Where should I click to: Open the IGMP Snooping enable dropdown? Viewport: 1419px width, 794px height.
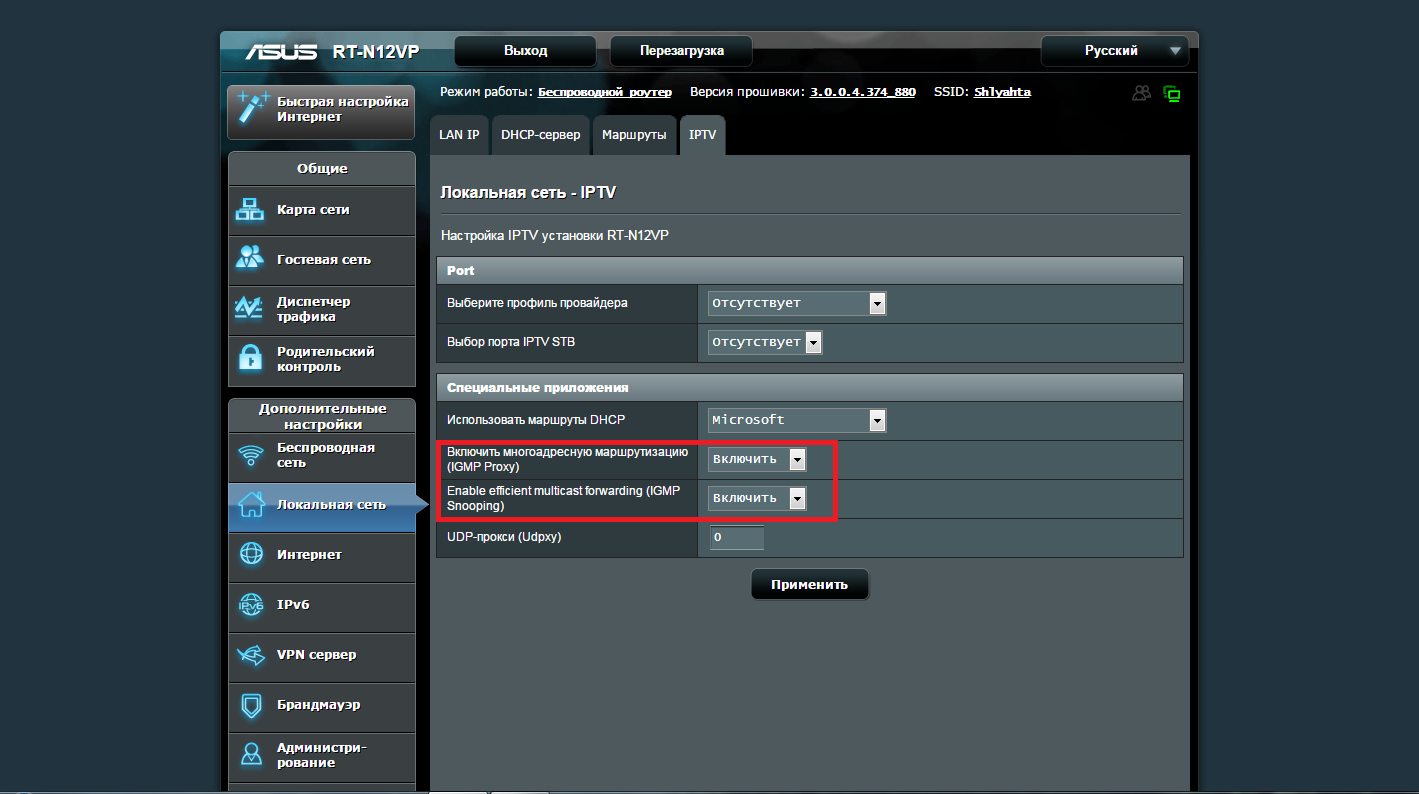(757, 498)
